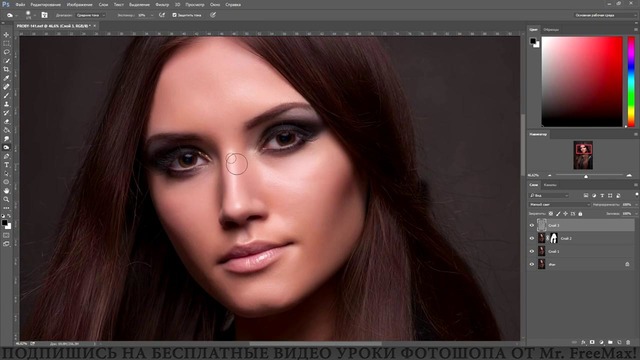Open the layer Fill dropdown arrow
Viewport: 640px width, 360px height.
636,213
